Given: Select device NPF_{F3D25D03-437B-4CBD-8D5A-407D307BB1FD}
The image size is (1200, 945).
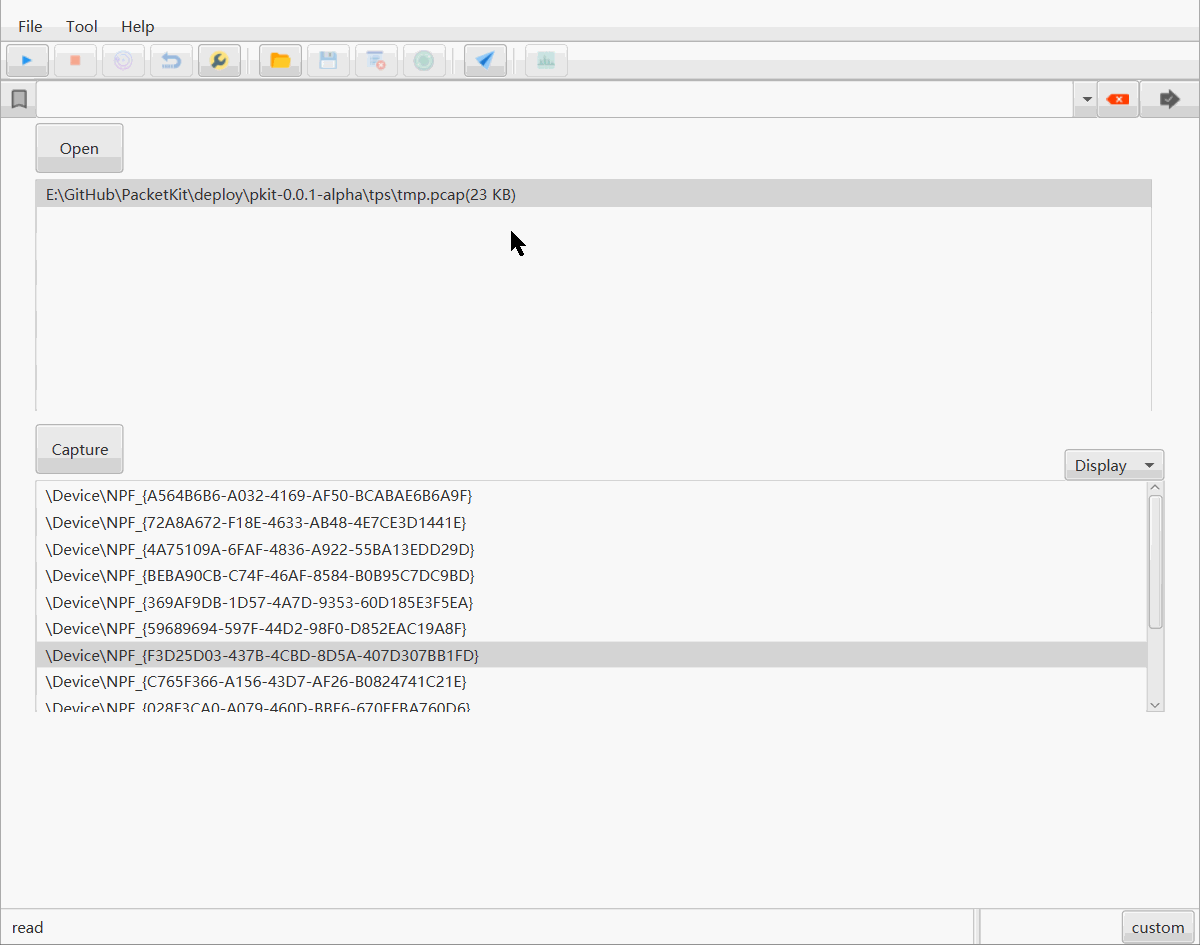Looking at the screenshot, I should coord(591,655).
